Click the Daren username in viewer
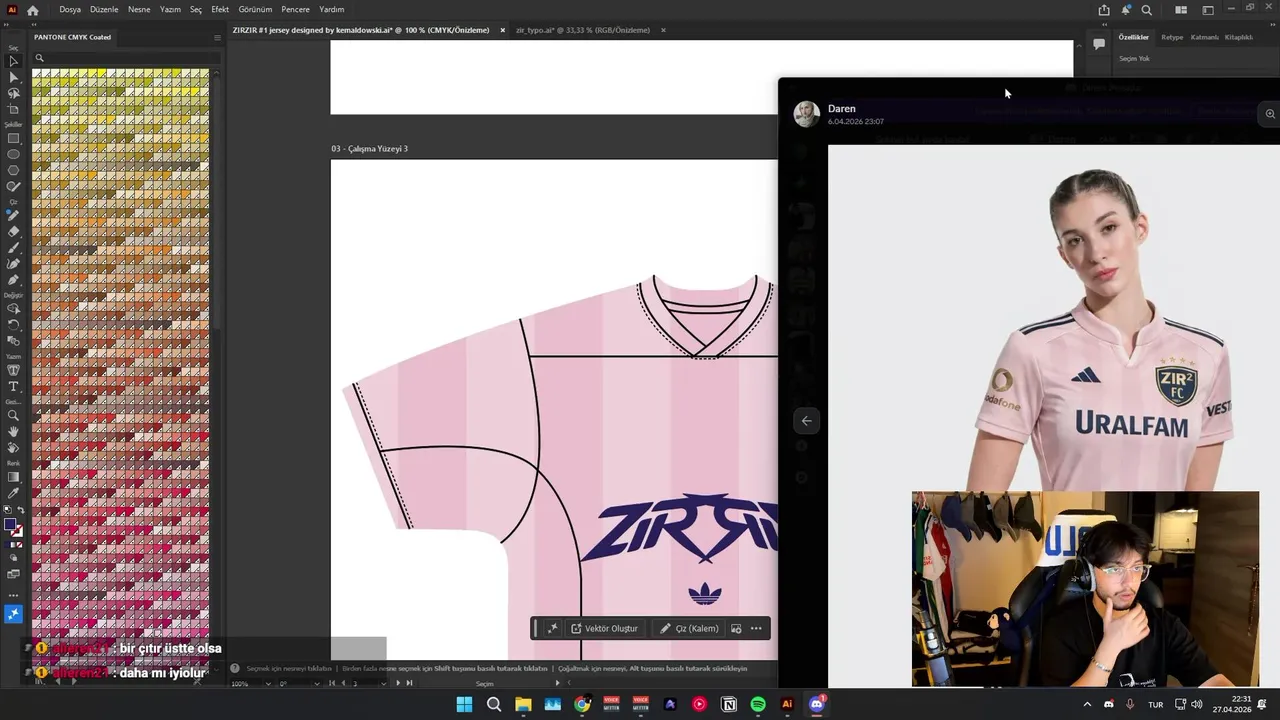Screen dimensions: 1280x720 (x=842, y=108)
